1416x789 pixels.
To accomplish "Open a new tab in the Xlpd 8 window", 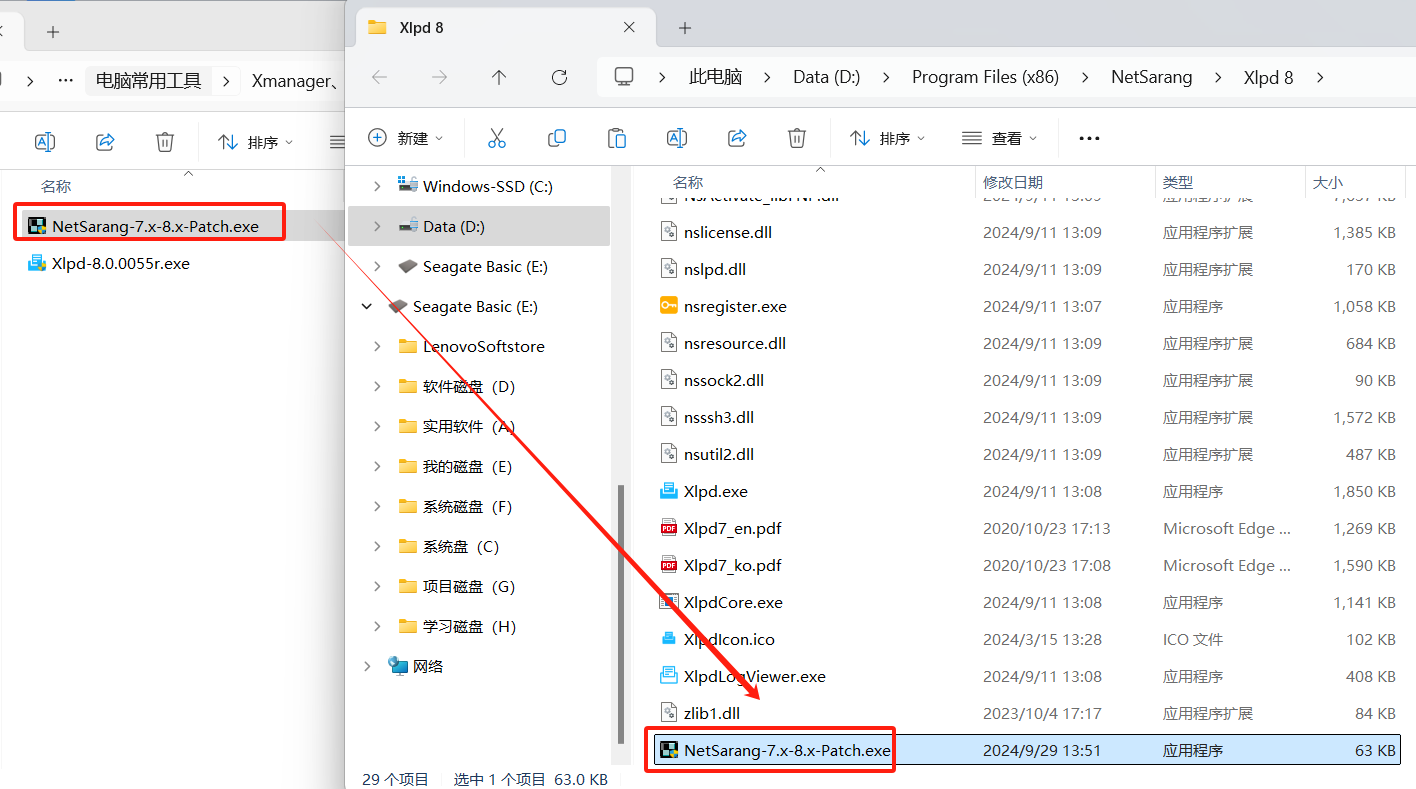I will pos(685,28).
